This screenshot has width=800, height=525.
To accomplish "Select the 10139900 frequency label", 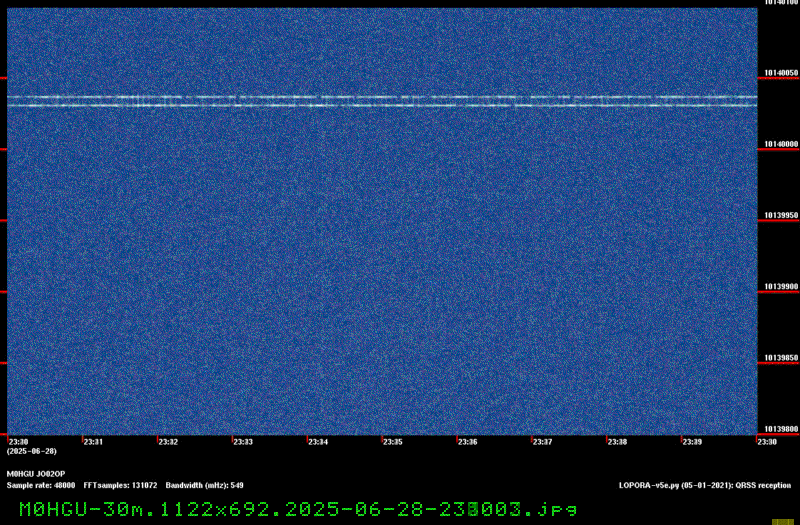I will click(781, 287).
